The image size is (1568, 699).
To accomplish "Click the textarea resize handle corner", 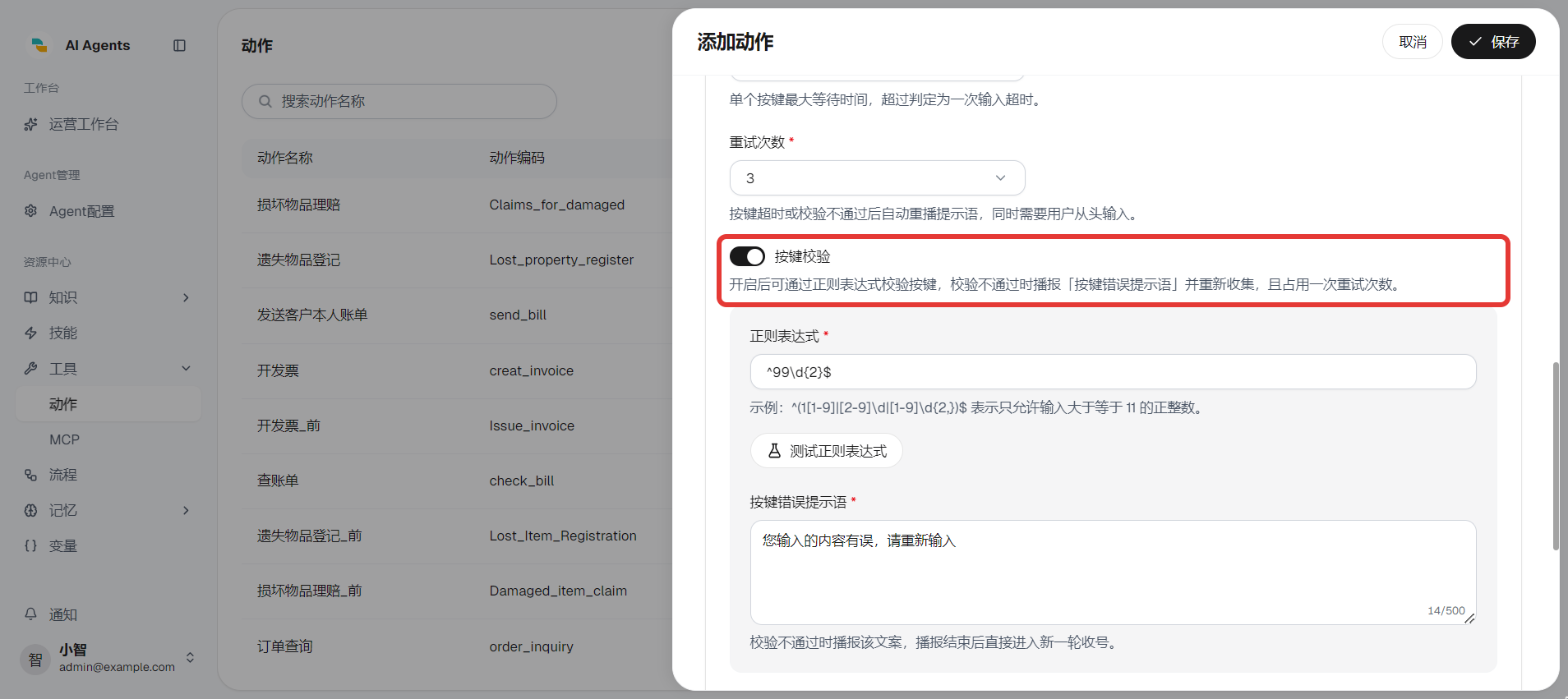I will tap(1469, 618).
